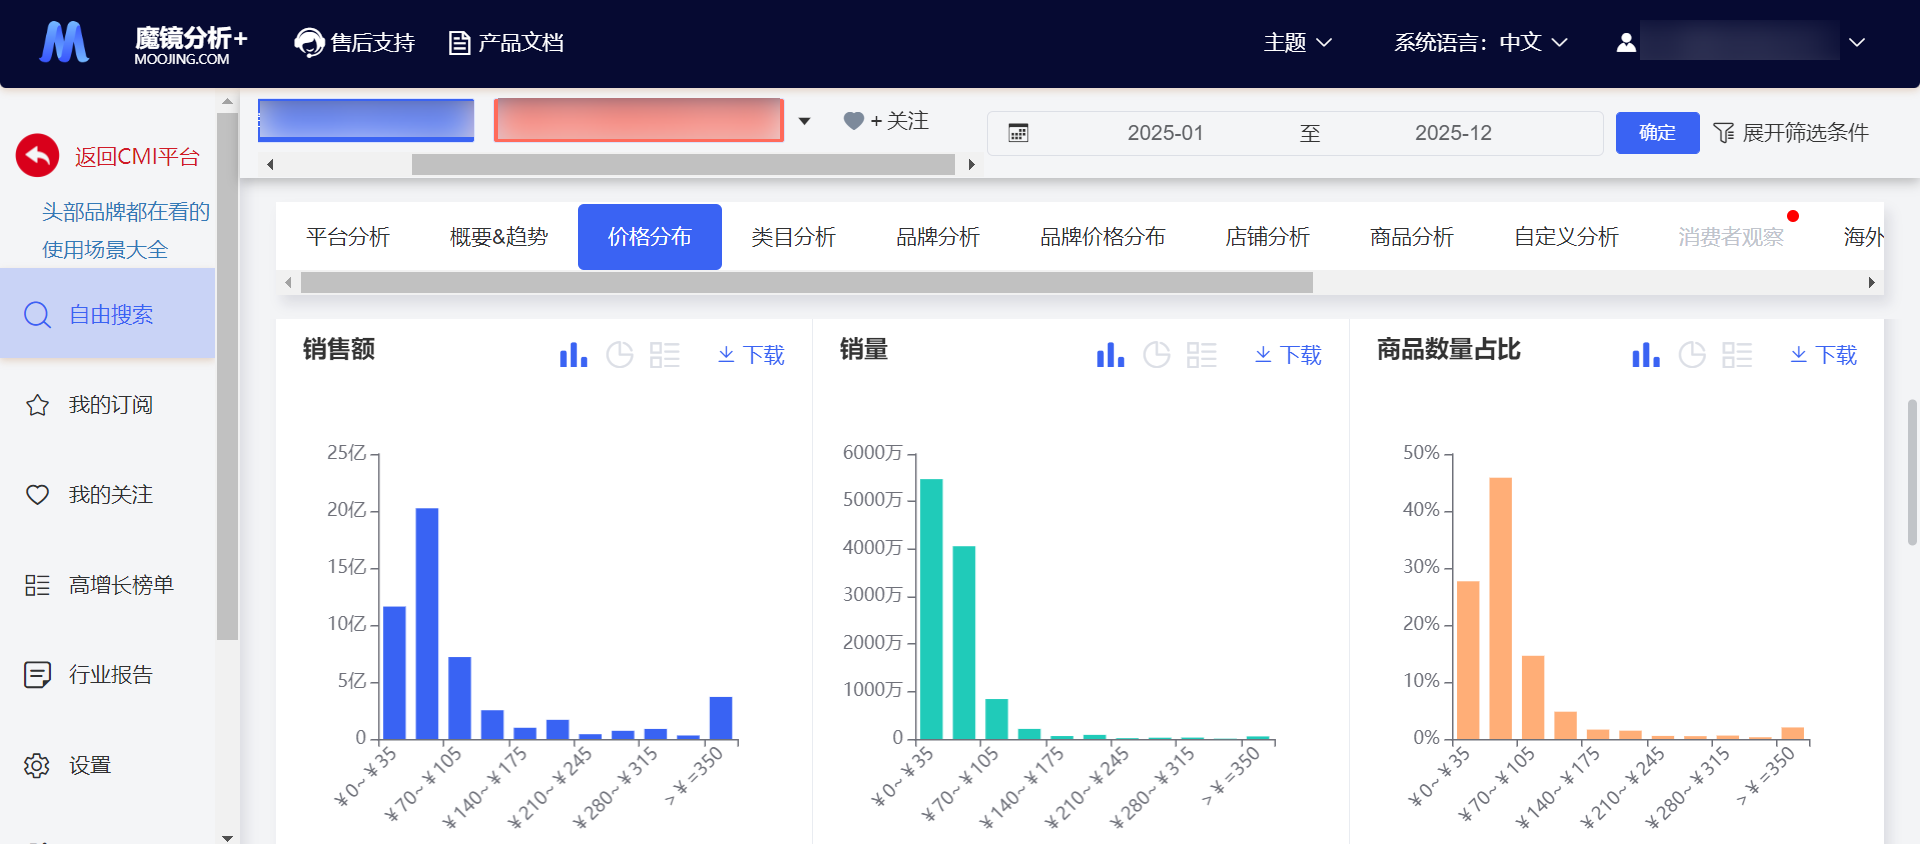Viewport: 1920px width, 844px height.
Task: Select the 自定义分析 tab
Action: tap(1566, 237)
